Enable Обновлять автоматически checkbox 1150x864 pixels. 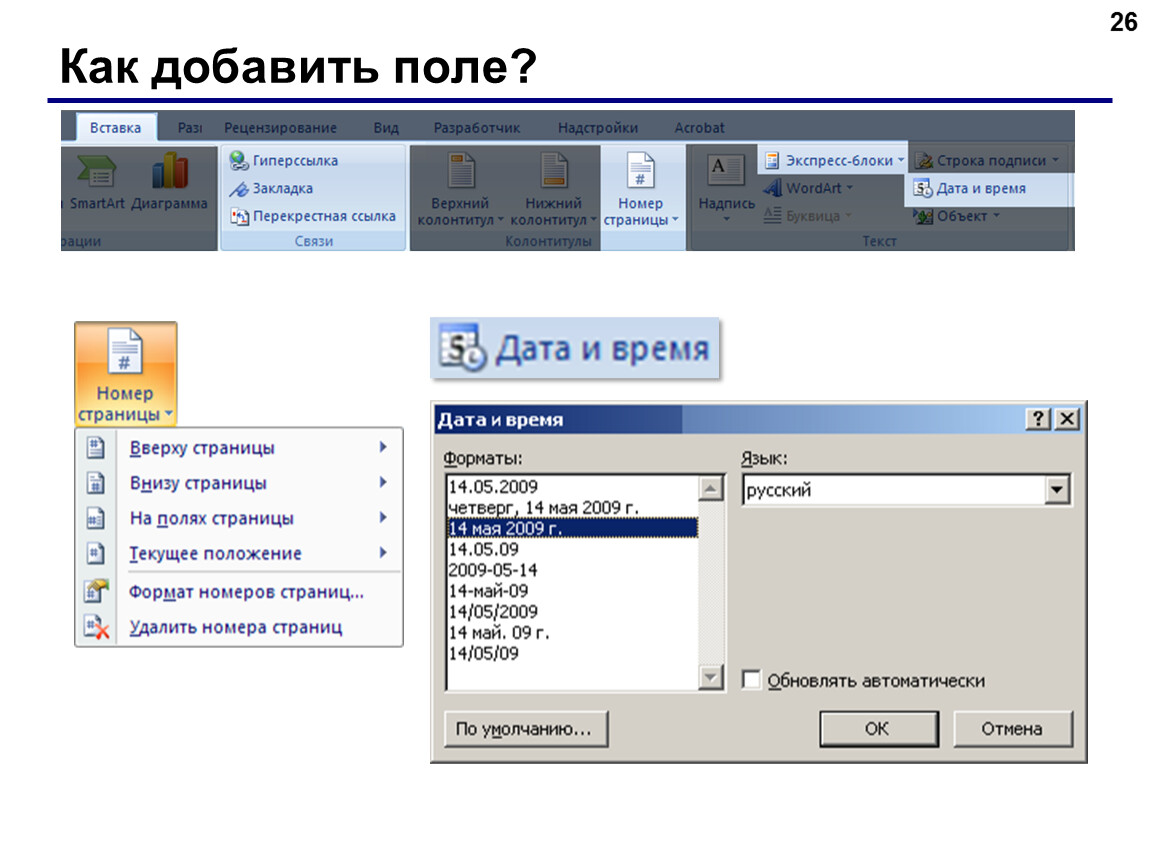coord(751,680)
